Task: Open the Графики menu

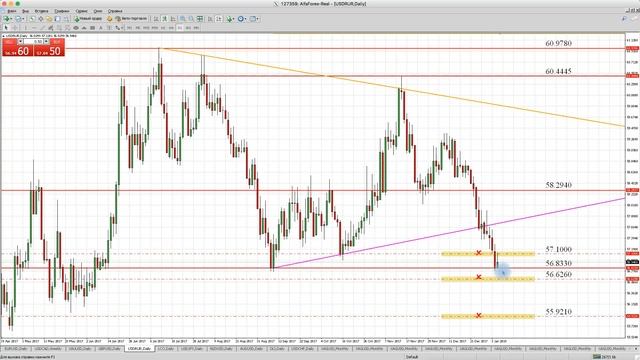Action: coord(62,11)
